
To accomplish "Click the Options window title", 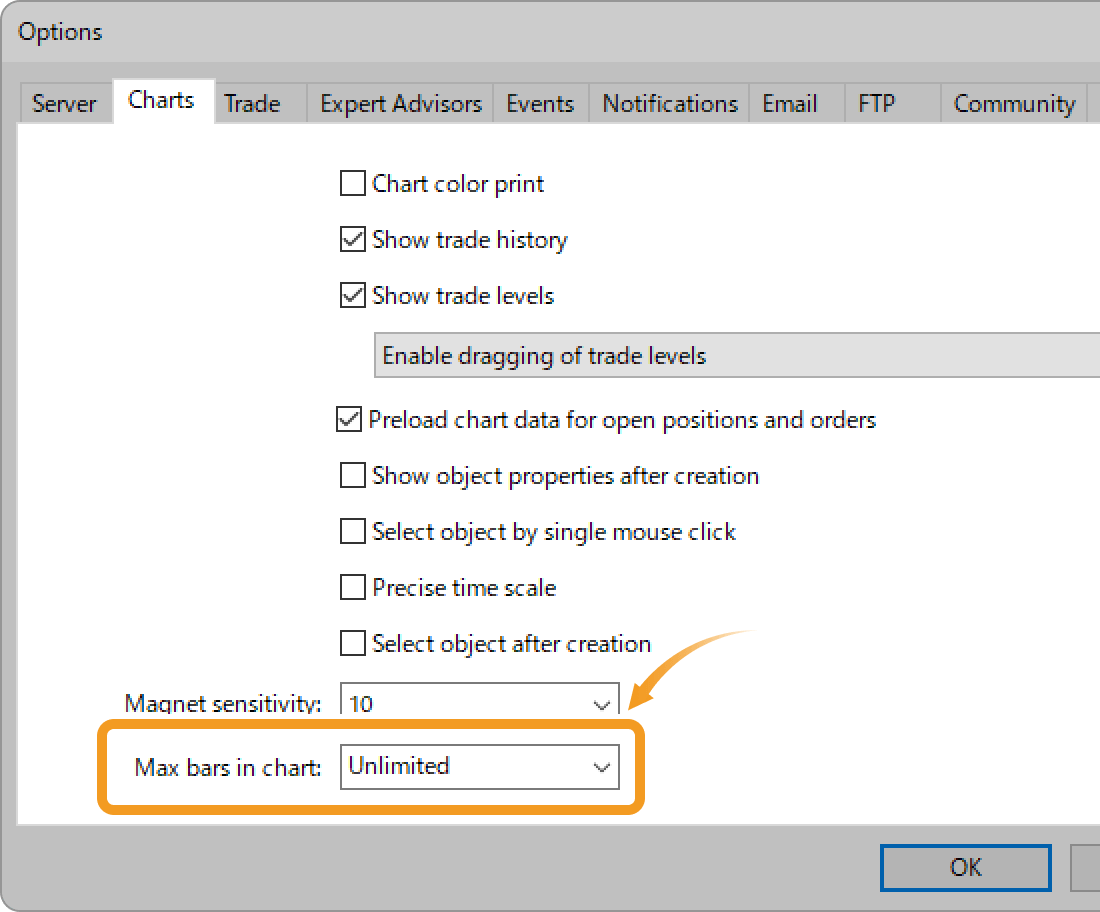I will pos(60,32).
